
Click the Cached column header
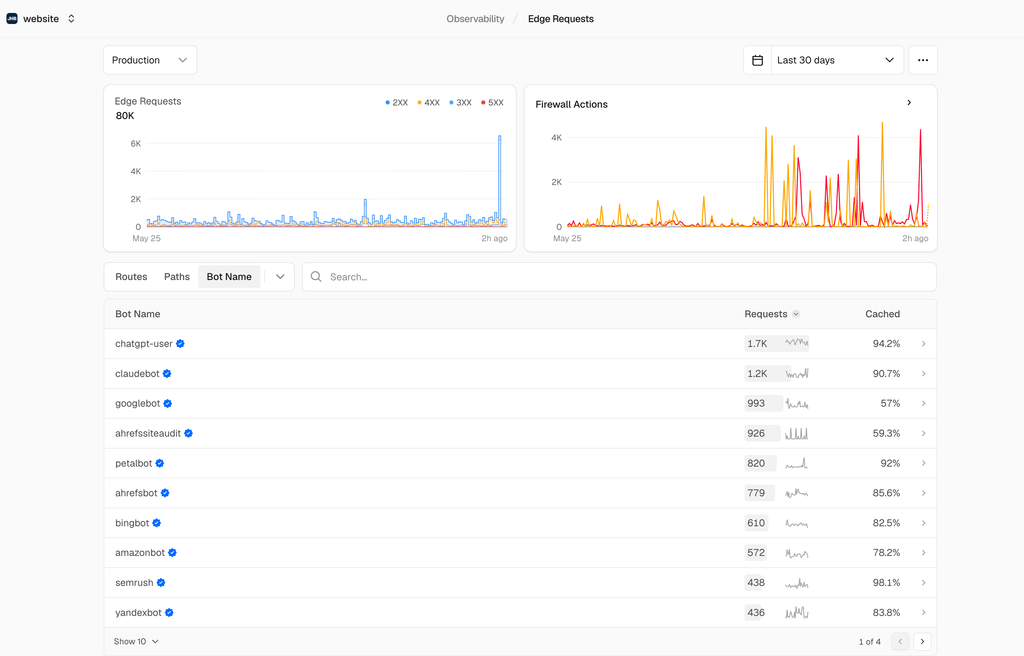(882, 314)
